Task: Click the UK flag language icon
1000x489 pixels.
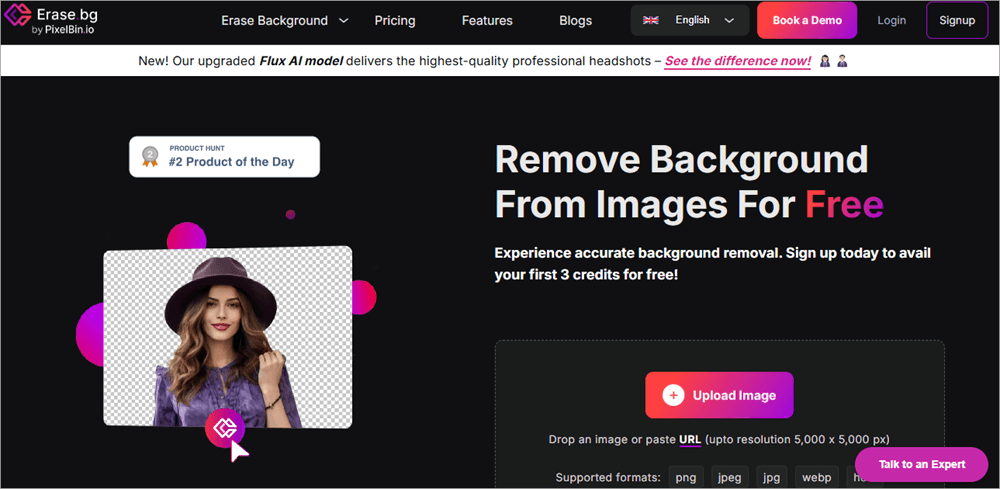Action: [650, 20]
